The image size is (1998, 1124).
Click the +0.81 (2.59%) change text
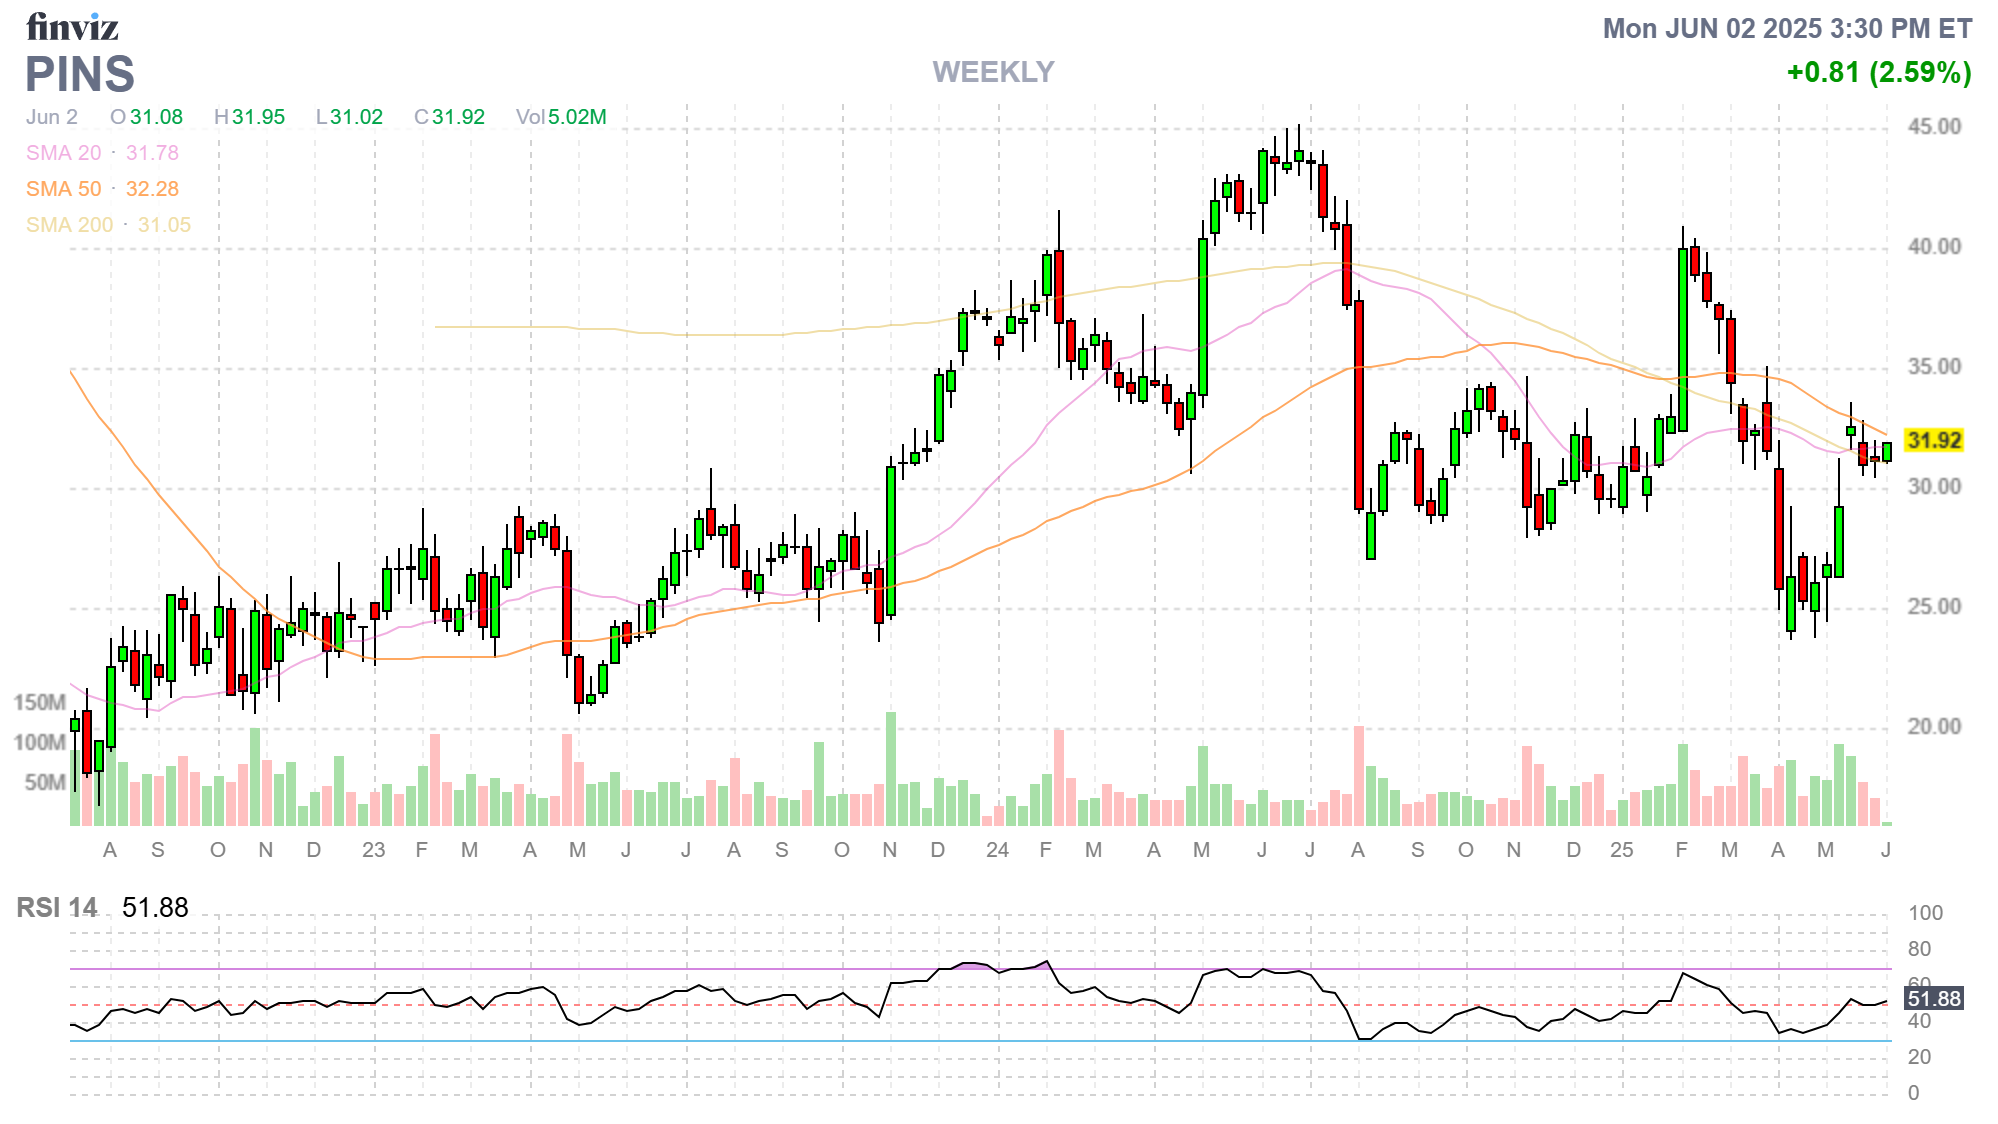(x=1878, y=72)
